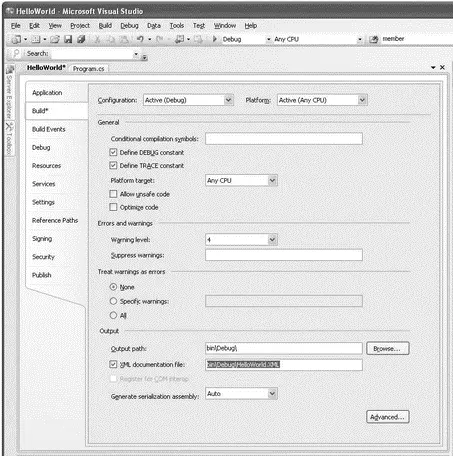Open the Window menu

pyautogui.click(x=225, y=26)
